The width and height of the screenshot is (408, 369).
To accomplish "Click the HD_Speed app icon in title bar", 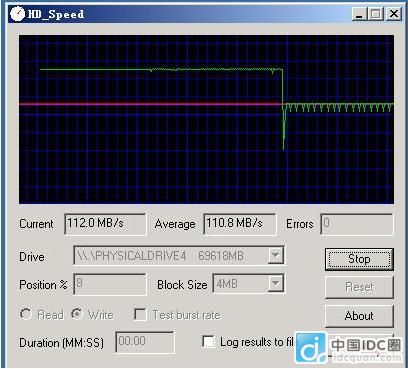I will [17, 14].
